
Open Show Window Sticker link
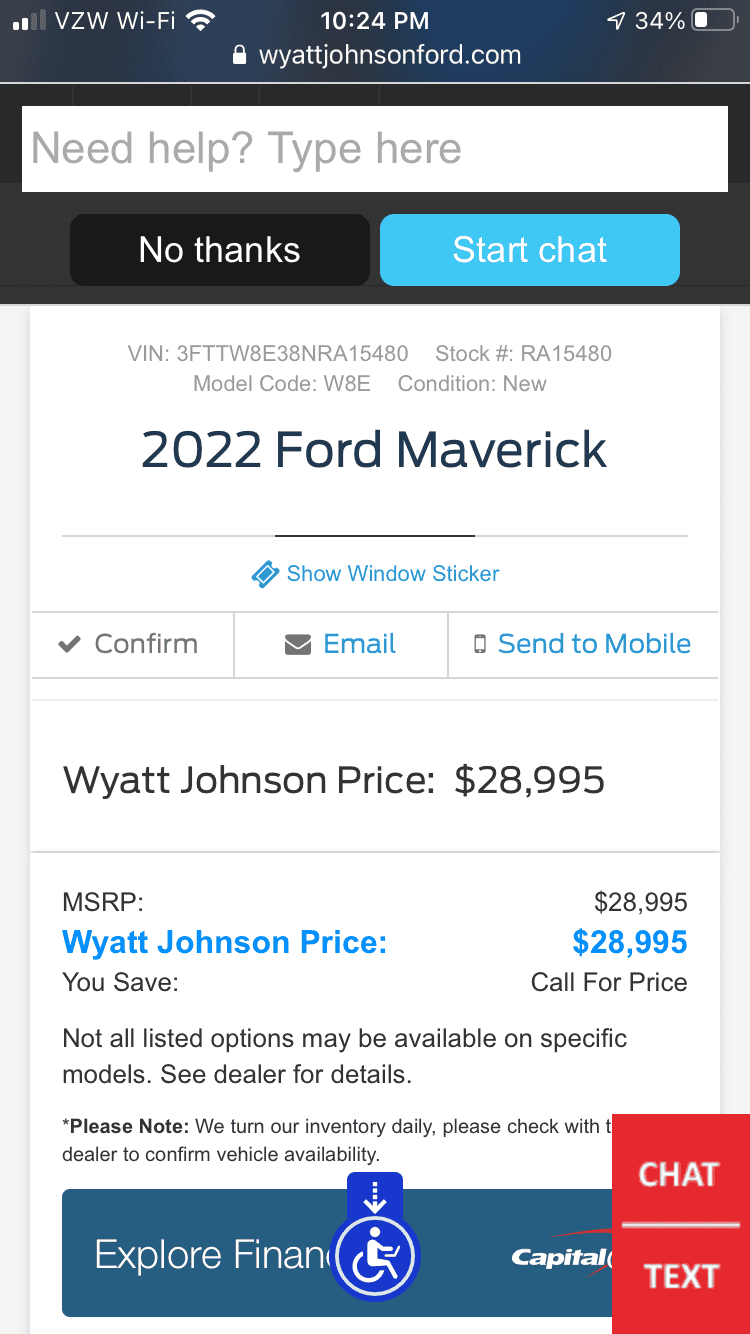(392, 574)
